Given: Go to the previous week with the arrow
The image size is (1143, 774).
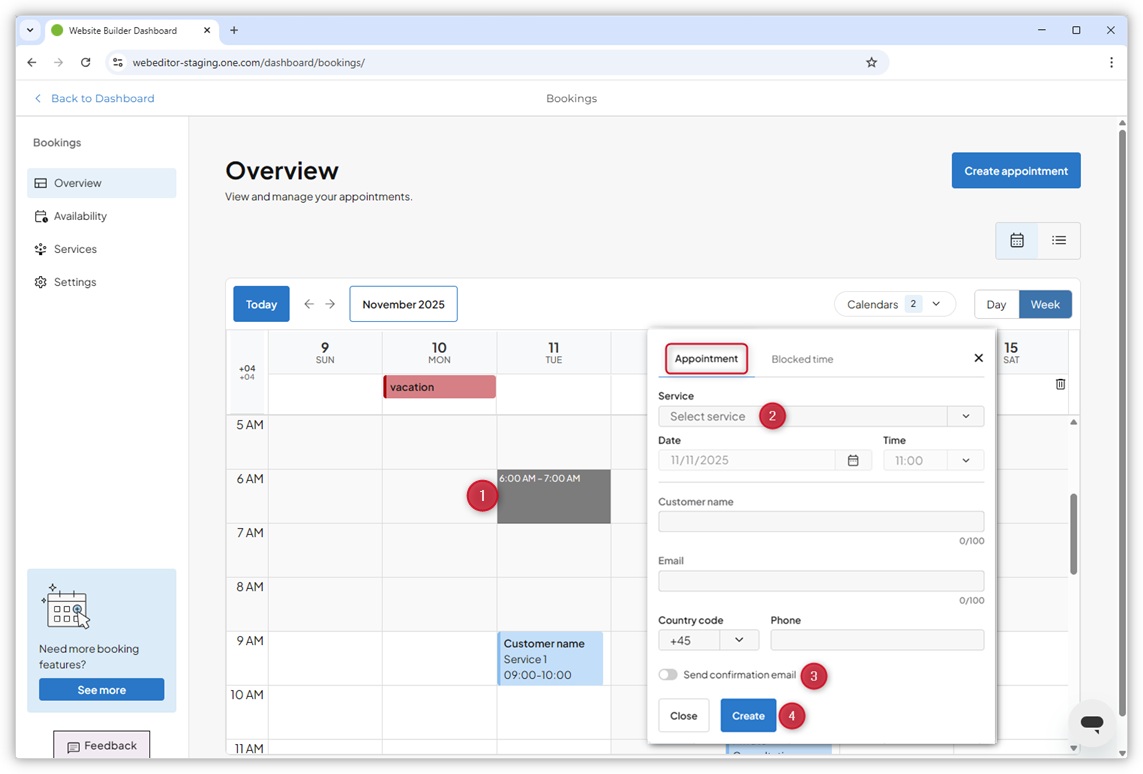Looking at the screenshot, I should tap(309, 304).
